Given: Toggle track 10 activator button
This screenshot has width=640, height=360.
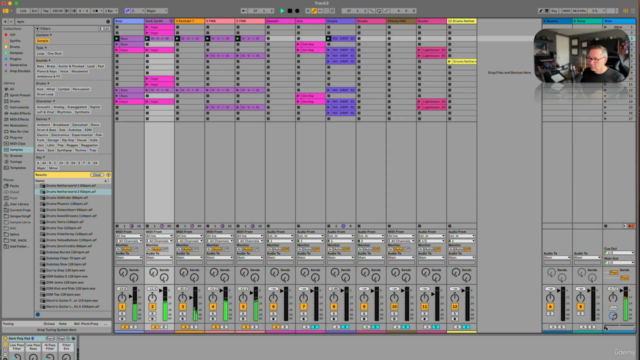Looking at the screenshot, I should [x=394, y=307].
